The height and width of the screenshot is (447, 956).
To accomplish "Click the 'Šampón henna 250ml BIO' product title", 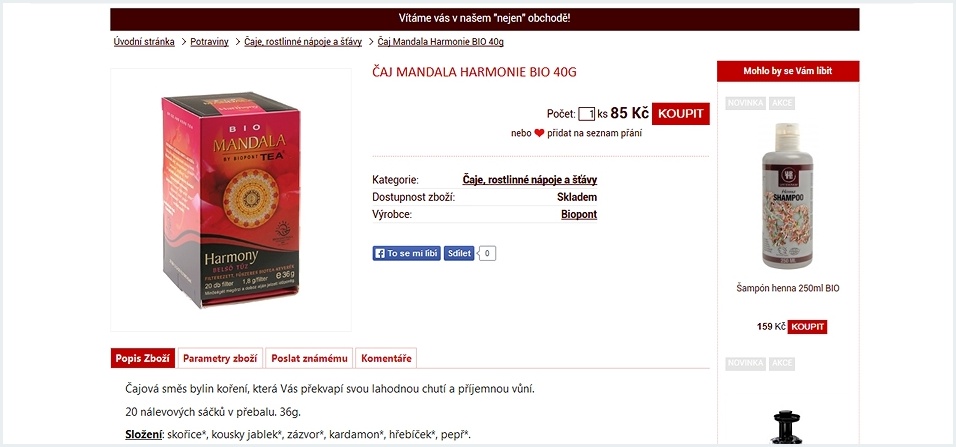I will (x=788, y=288).
